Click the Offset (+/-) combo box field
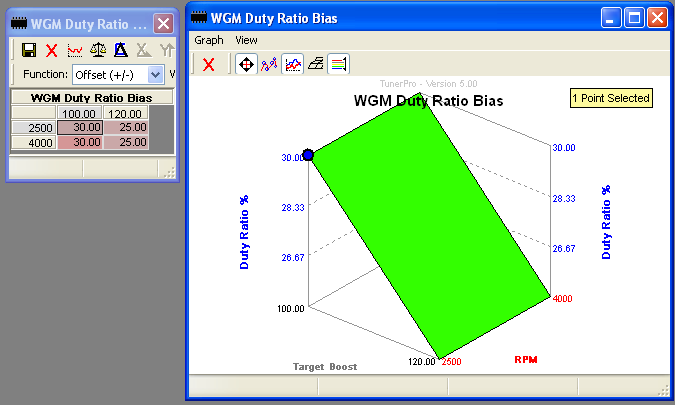The height and width of the screenshot is (405, 675). pos(109,74)
